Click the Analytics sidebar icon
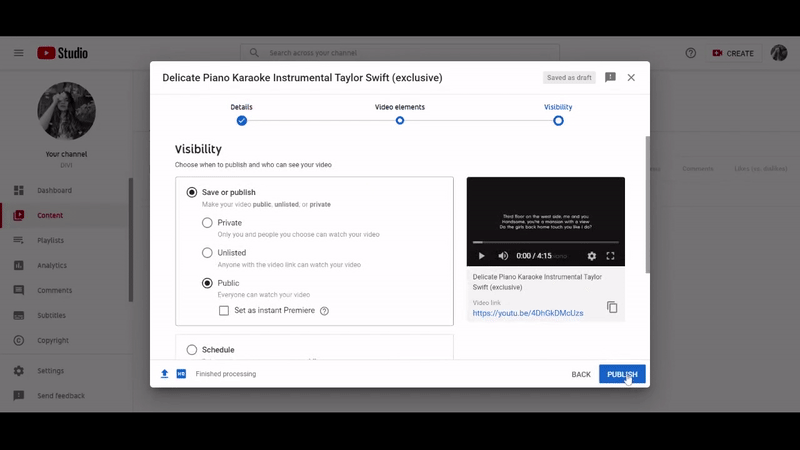 pyautogui.click(x=19, y=265)
